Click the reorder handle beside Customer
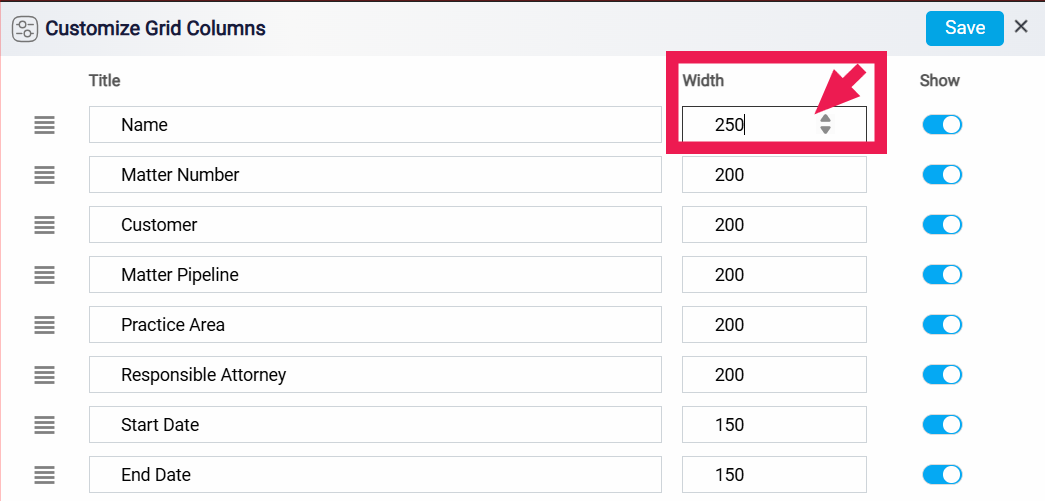1045x501 pixels. [44, 225]
